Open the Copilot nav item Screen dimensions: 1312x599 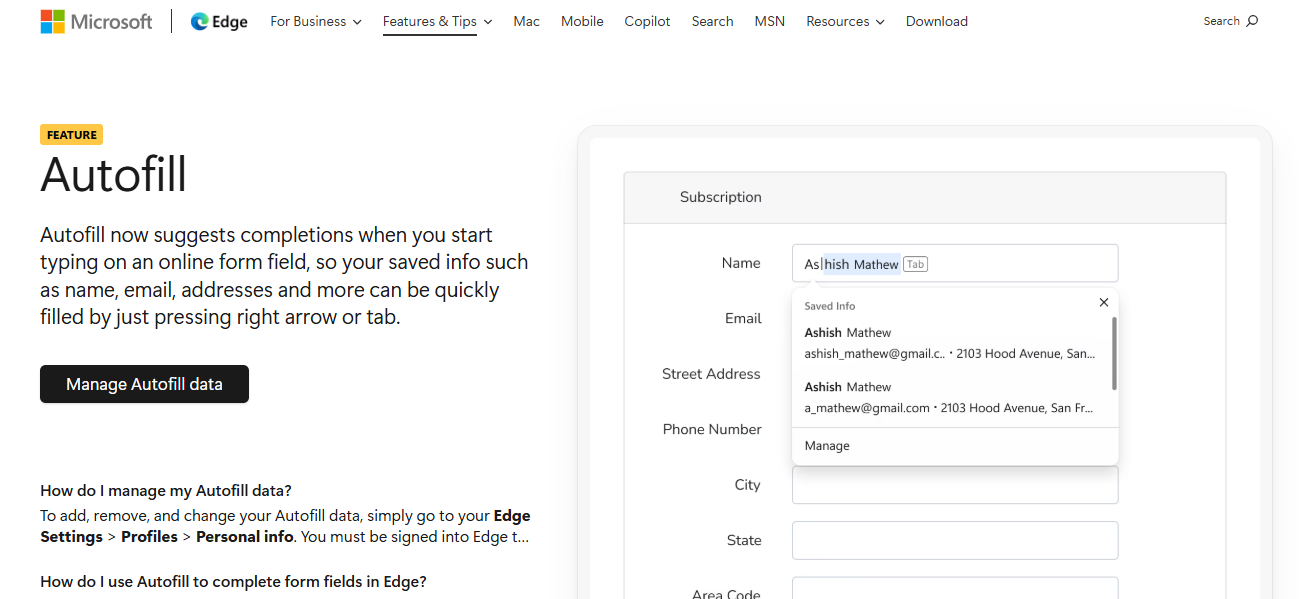pos(647,21)
